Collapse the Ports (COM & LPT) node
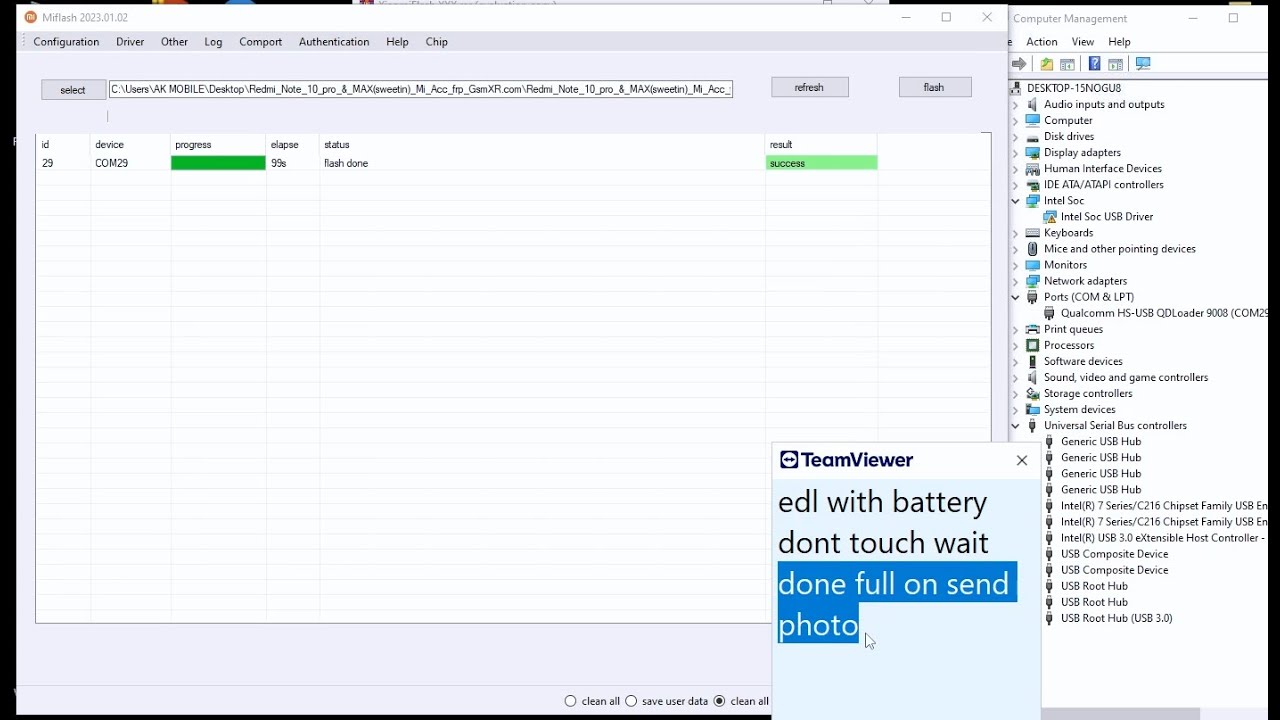1280x720 pixels. tap(1016, 297)
